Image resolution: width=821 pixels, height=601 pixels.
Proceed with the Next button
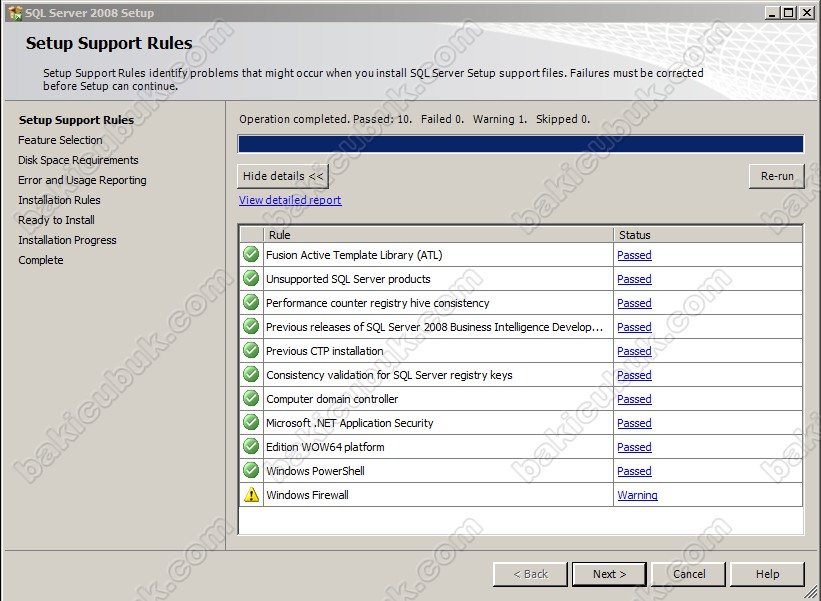609,574
